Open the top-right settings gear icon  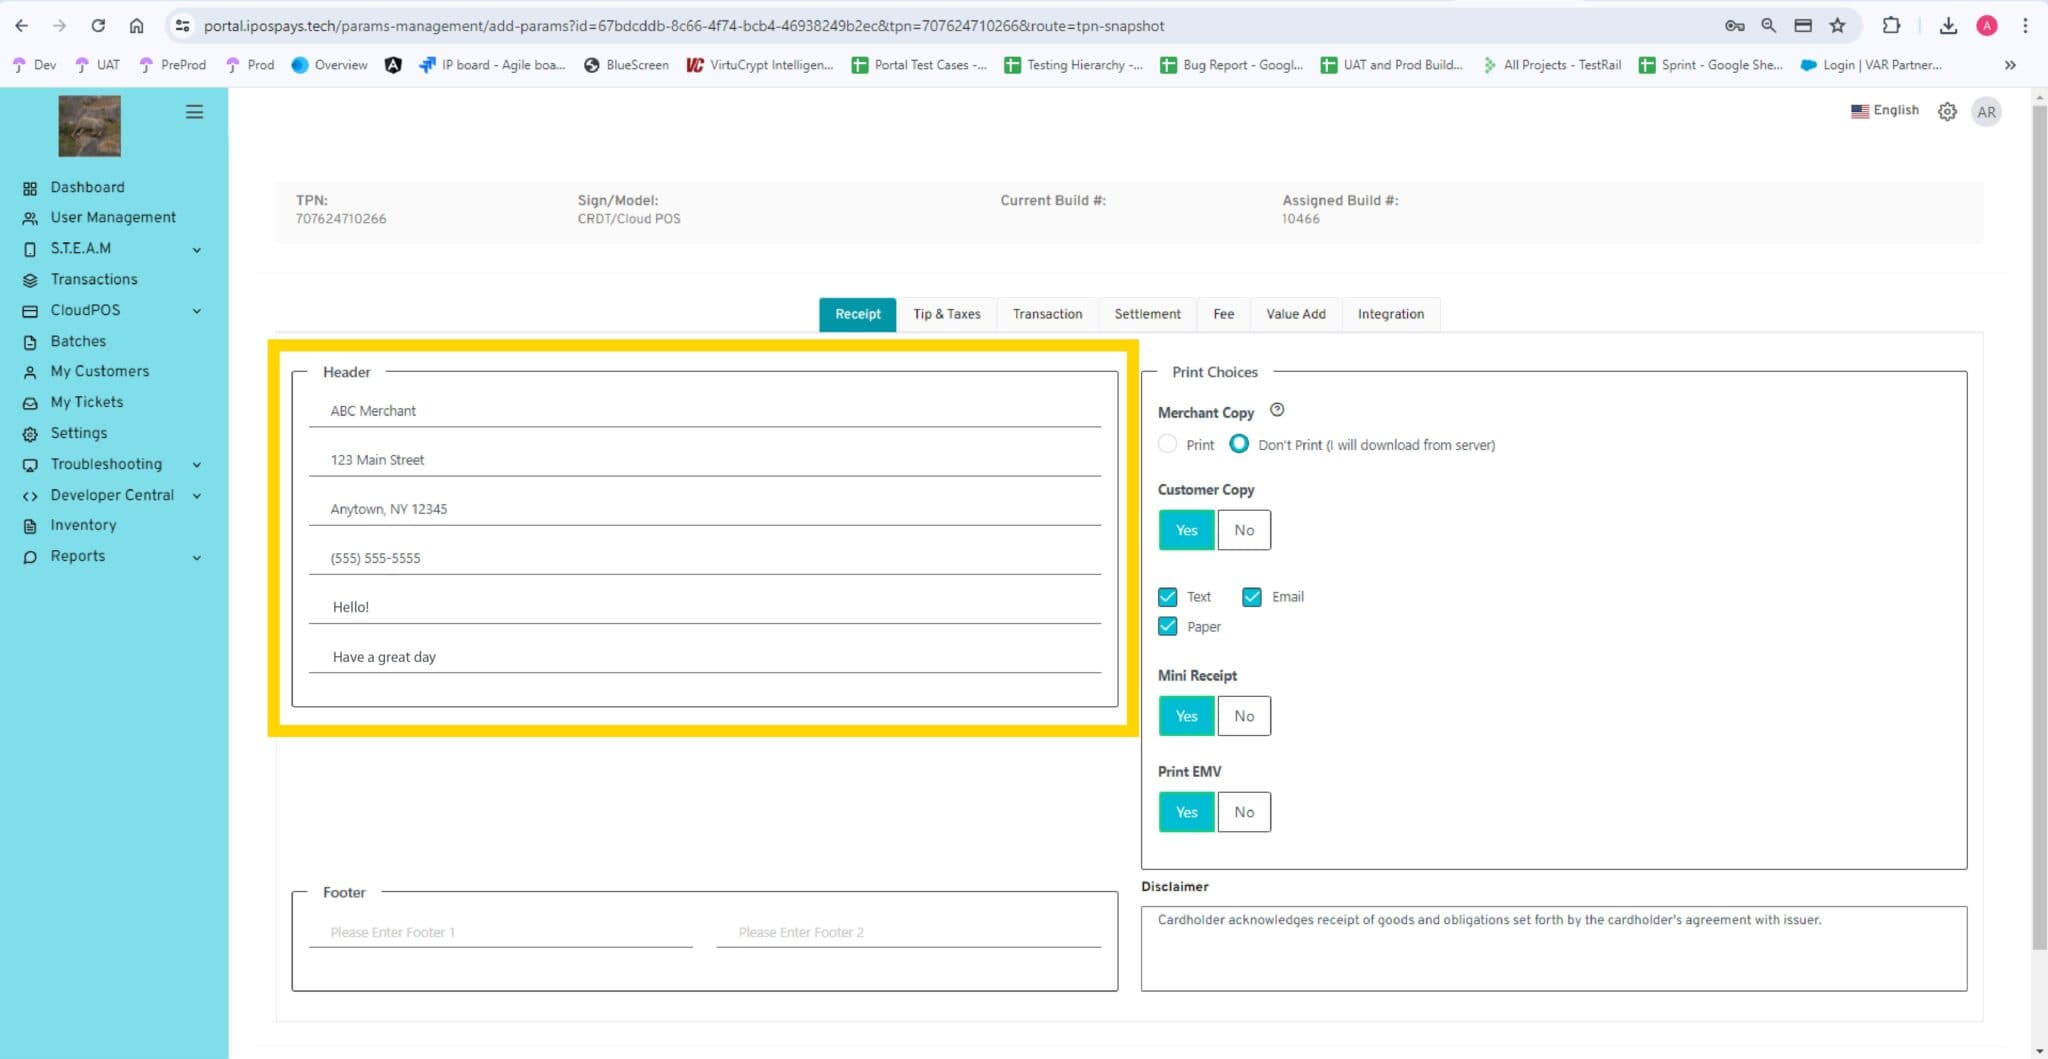coord(1947,112)
